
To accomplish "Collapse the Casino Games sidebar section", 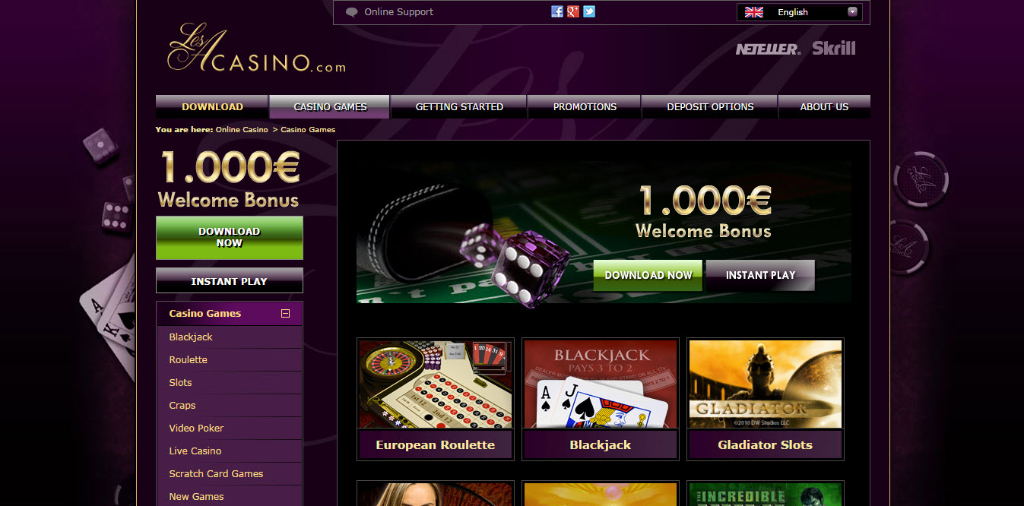I will click(x=285, y=313).
